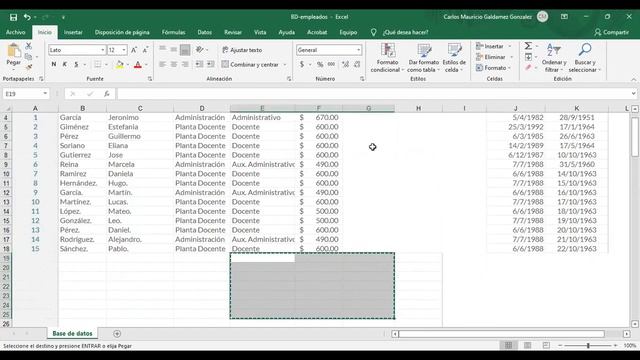Align text to the right
Viewport: 640px width, 360px height.
point(185,64)
